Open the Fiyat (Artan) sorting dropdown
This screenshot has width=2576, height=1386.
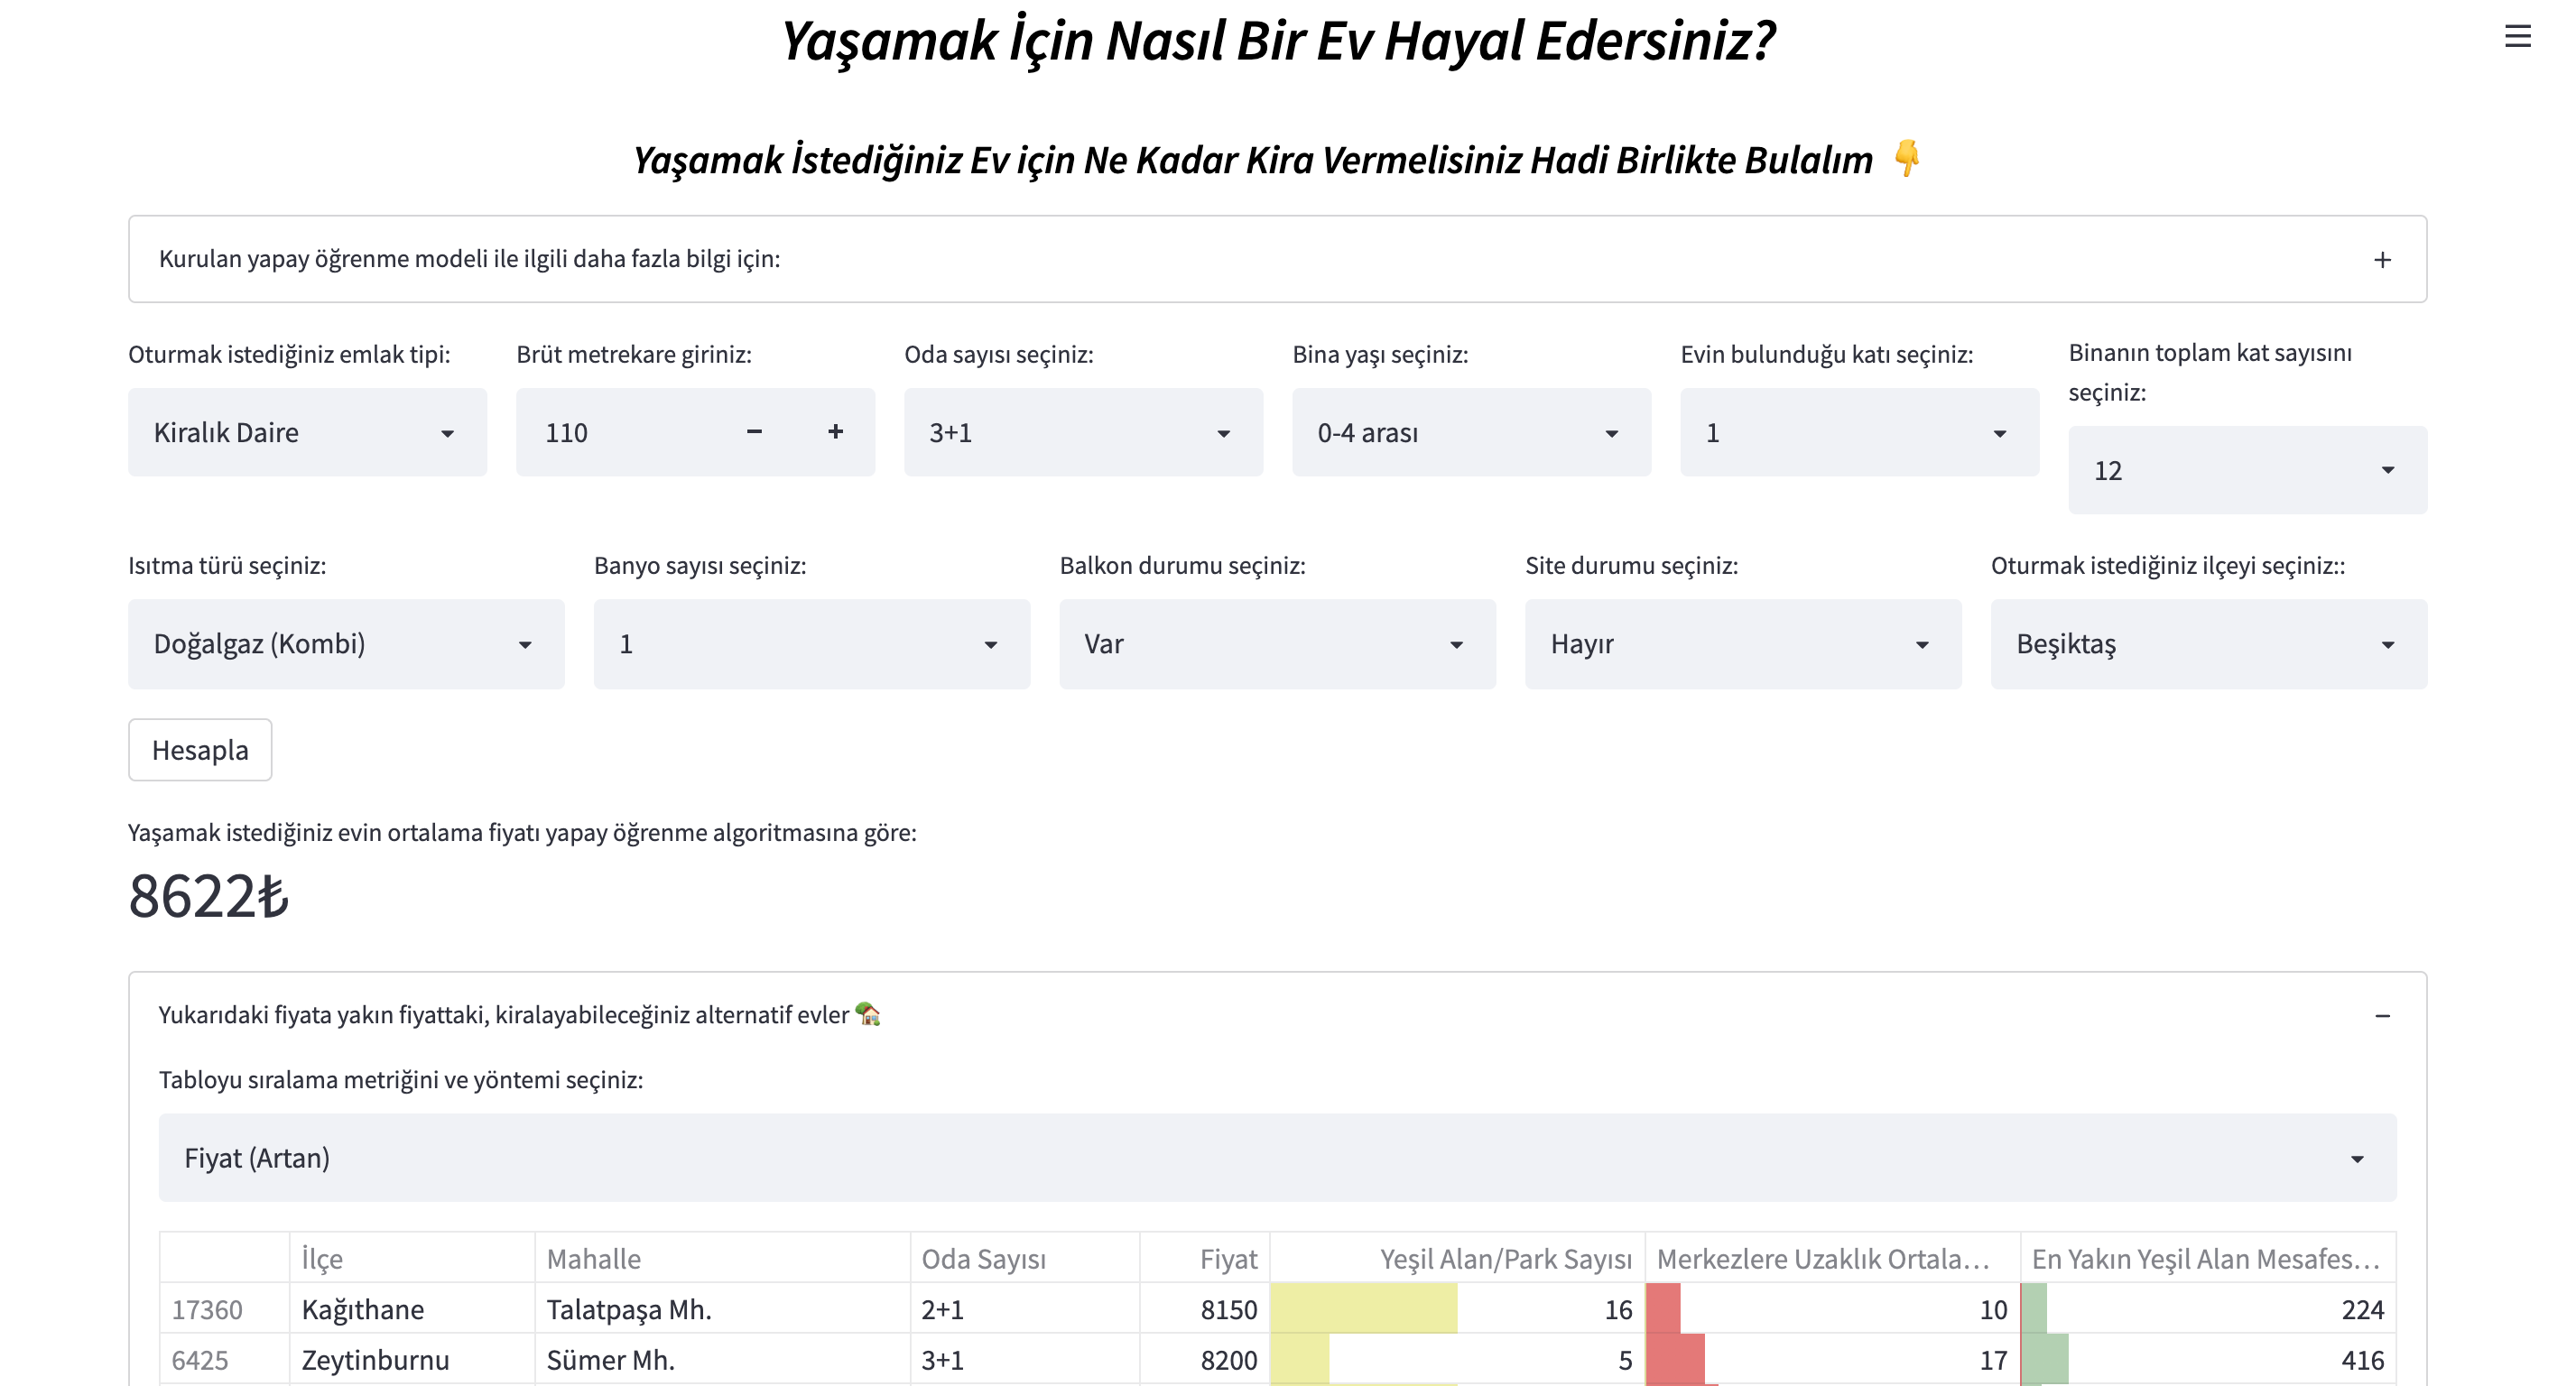(1276, 1158)
